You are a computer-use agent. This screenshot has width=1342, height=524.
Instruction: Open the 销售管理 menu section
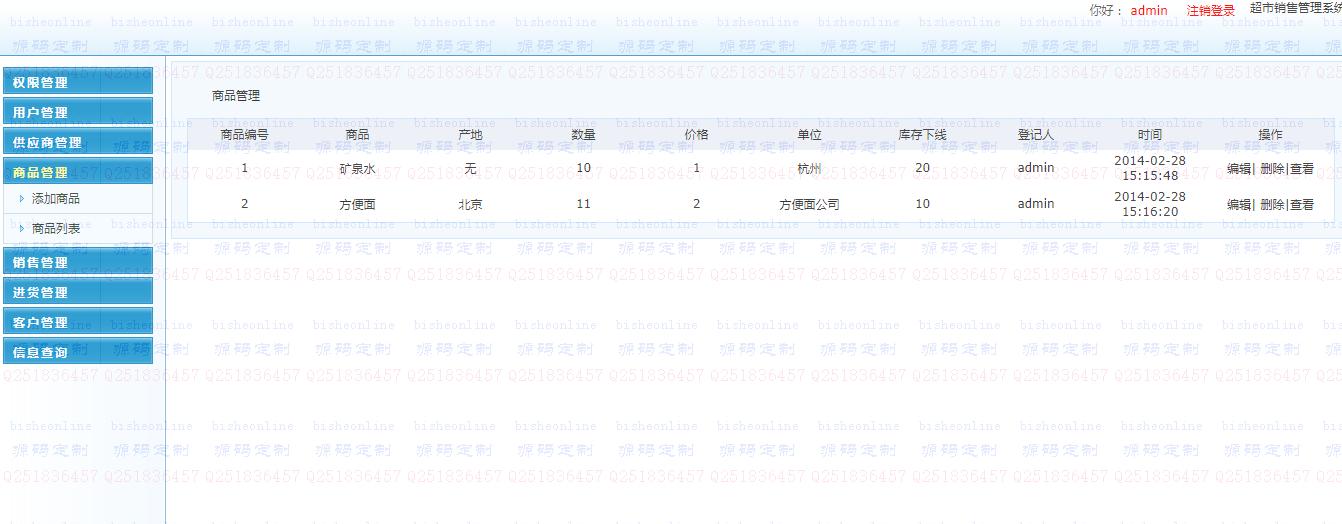click(x=77, y=262)
